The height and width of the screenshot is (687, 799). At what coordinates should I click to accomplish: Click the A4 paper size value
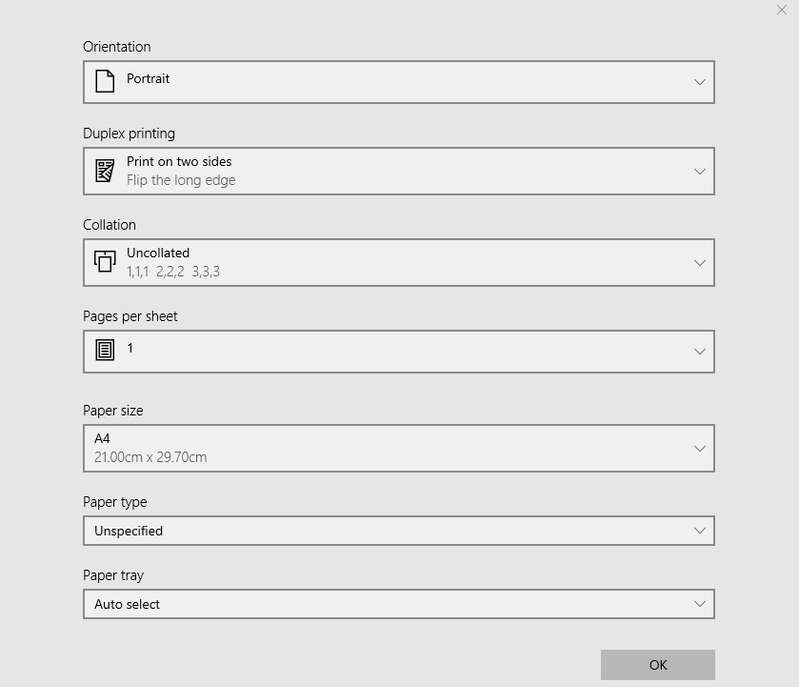click(x=102, y=439)
